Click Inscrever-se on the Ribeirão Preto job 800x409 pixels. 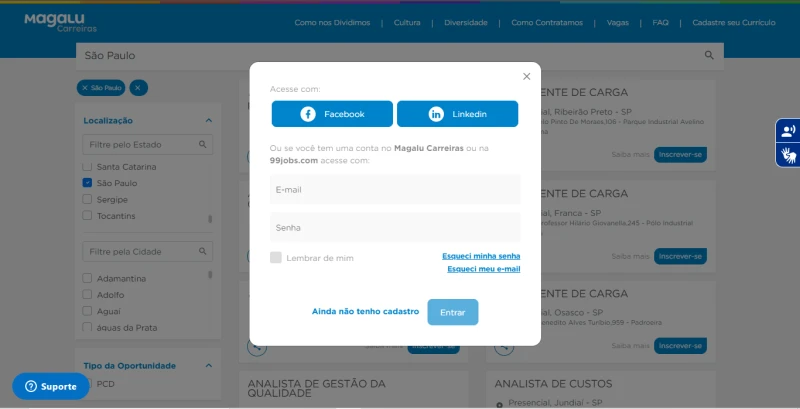pos(680,155)
